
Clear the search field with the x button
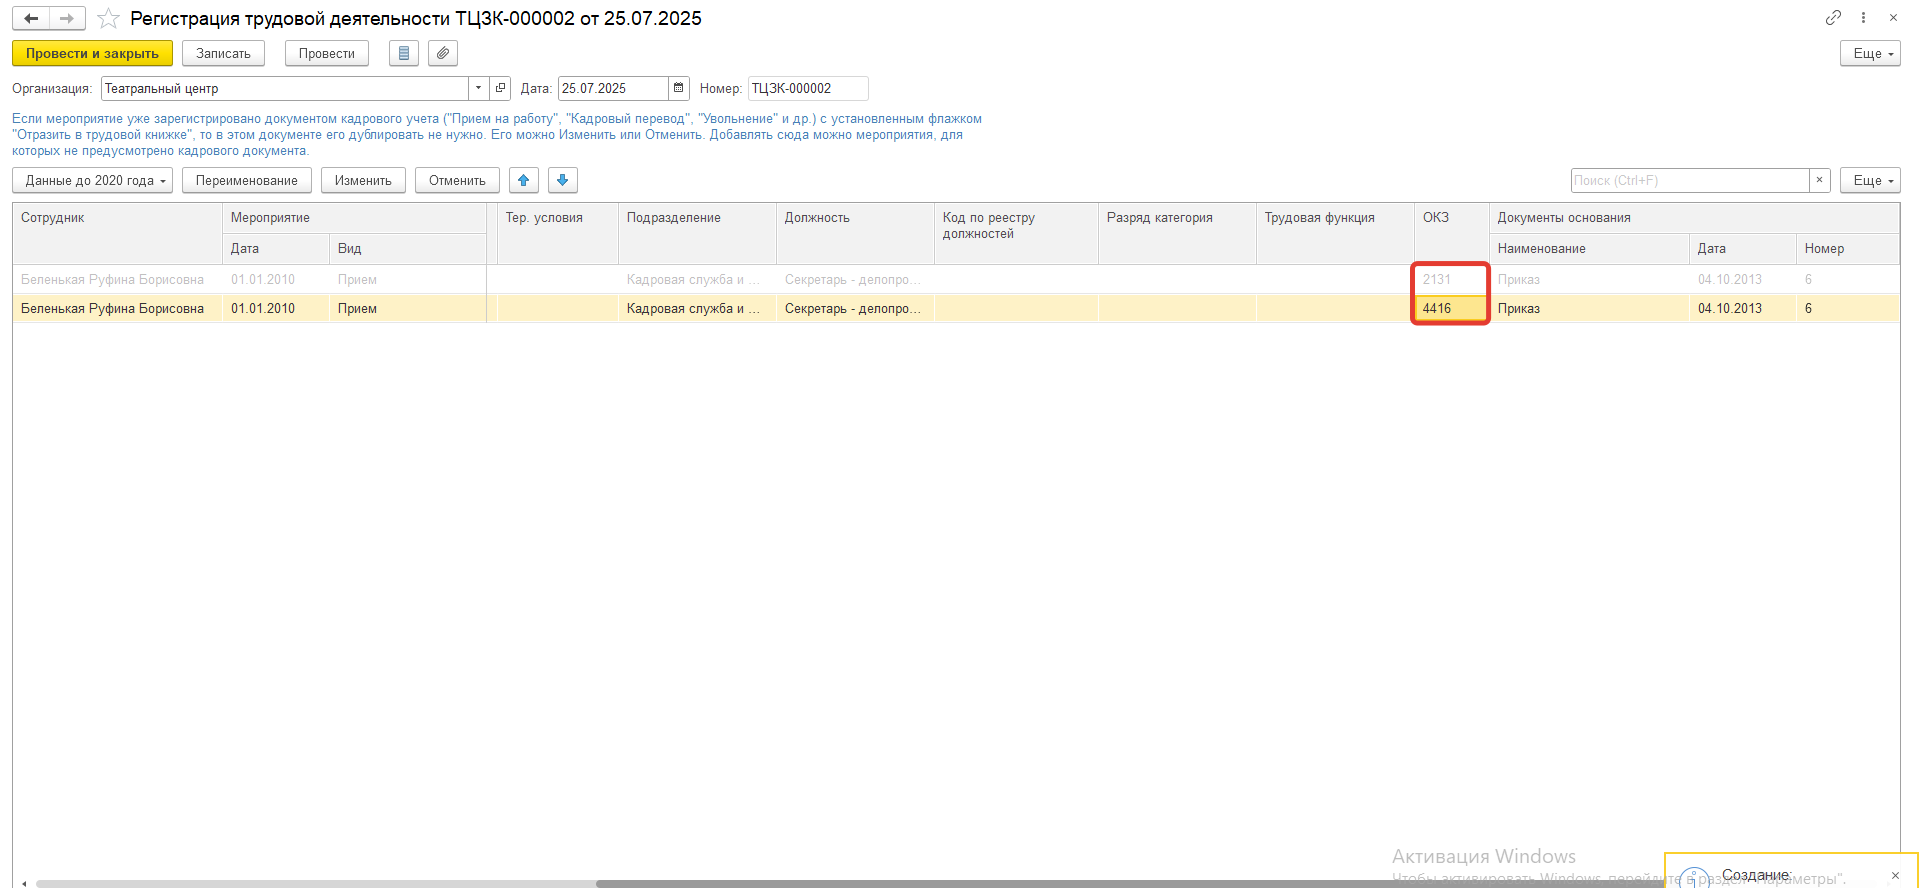[1820, 180]
